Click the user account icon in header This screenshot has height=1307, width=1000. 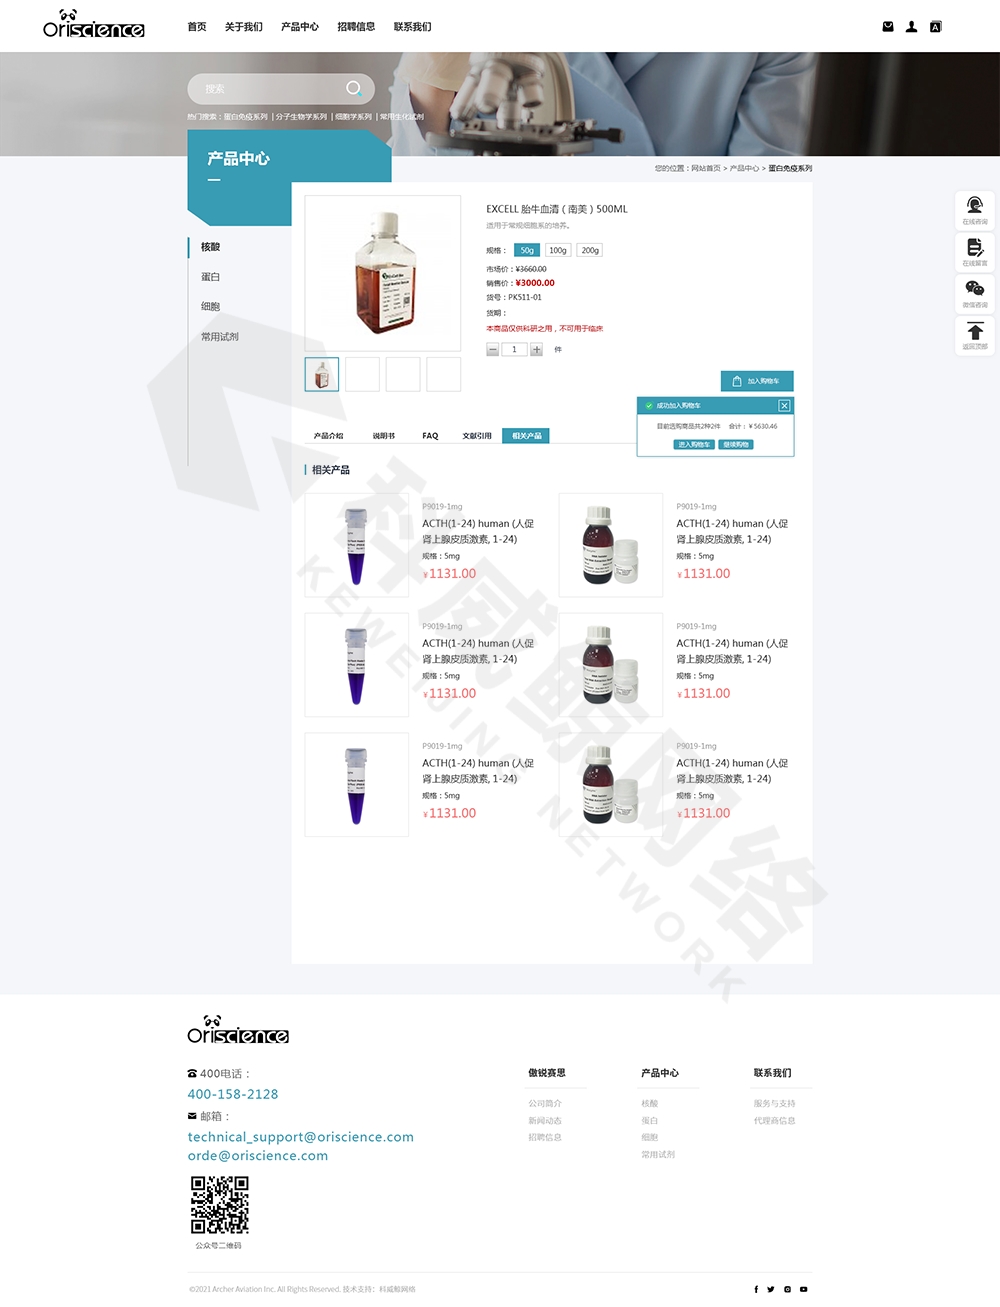click(912, 27)
